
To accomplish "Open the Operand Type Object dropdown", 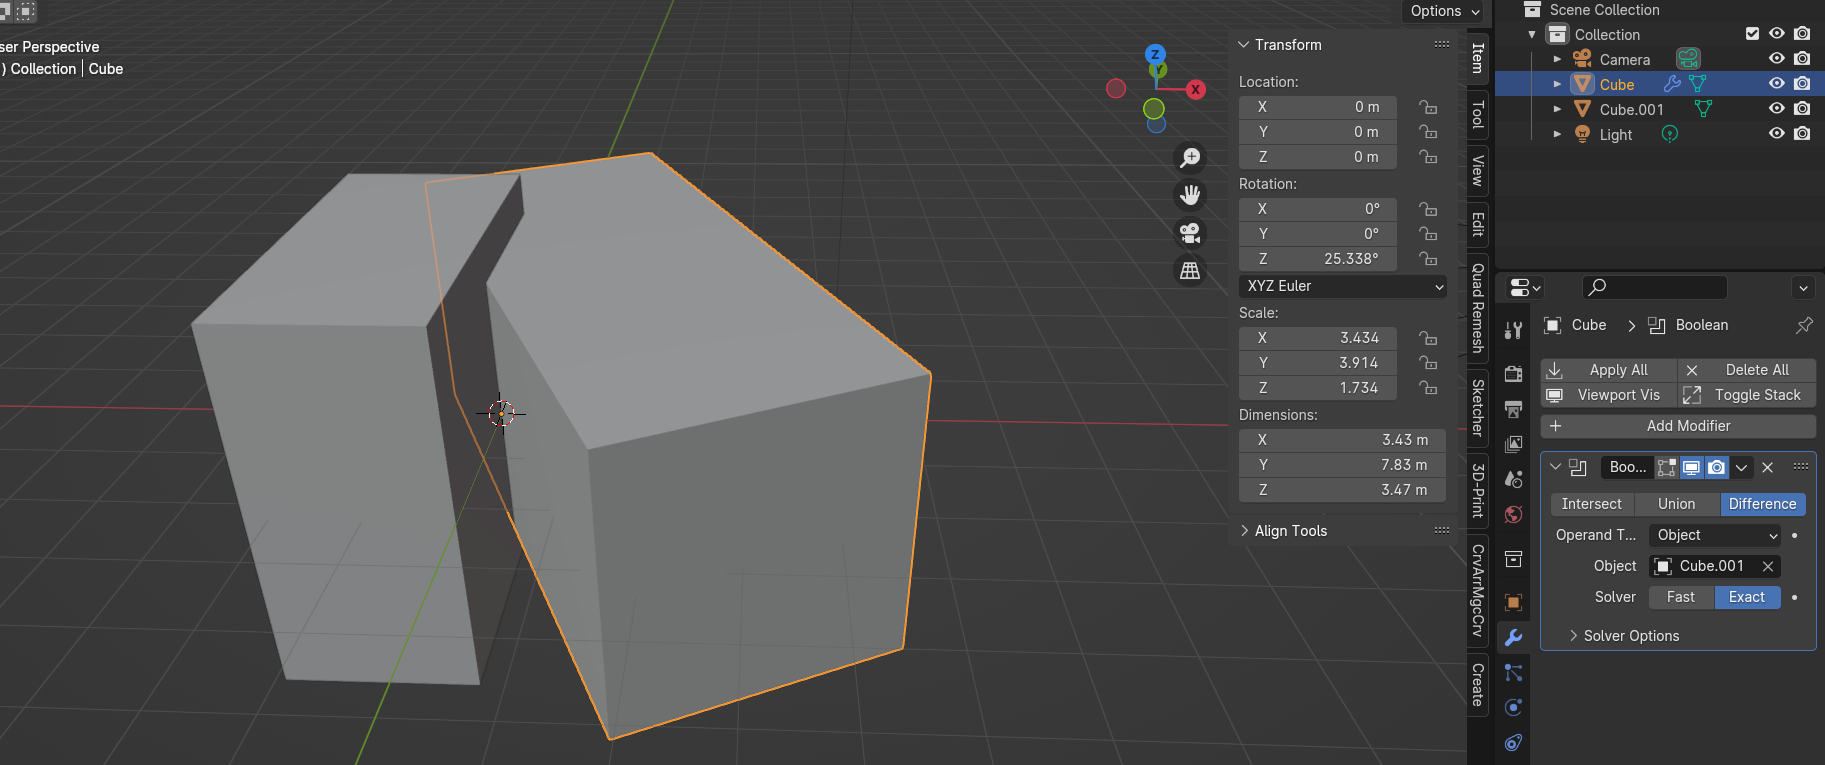I will 1714,535.
